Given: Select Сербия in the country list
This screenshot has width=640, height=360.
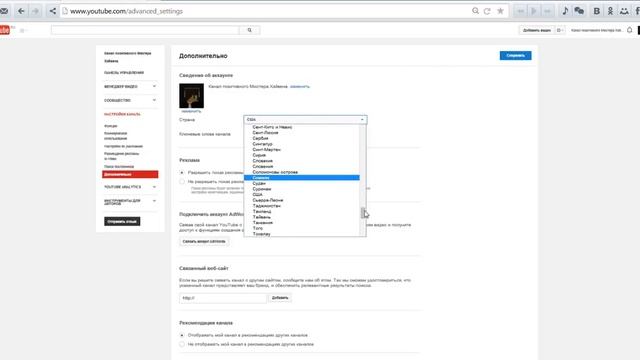Looking at the screenshot, I should tap(302, 138).
